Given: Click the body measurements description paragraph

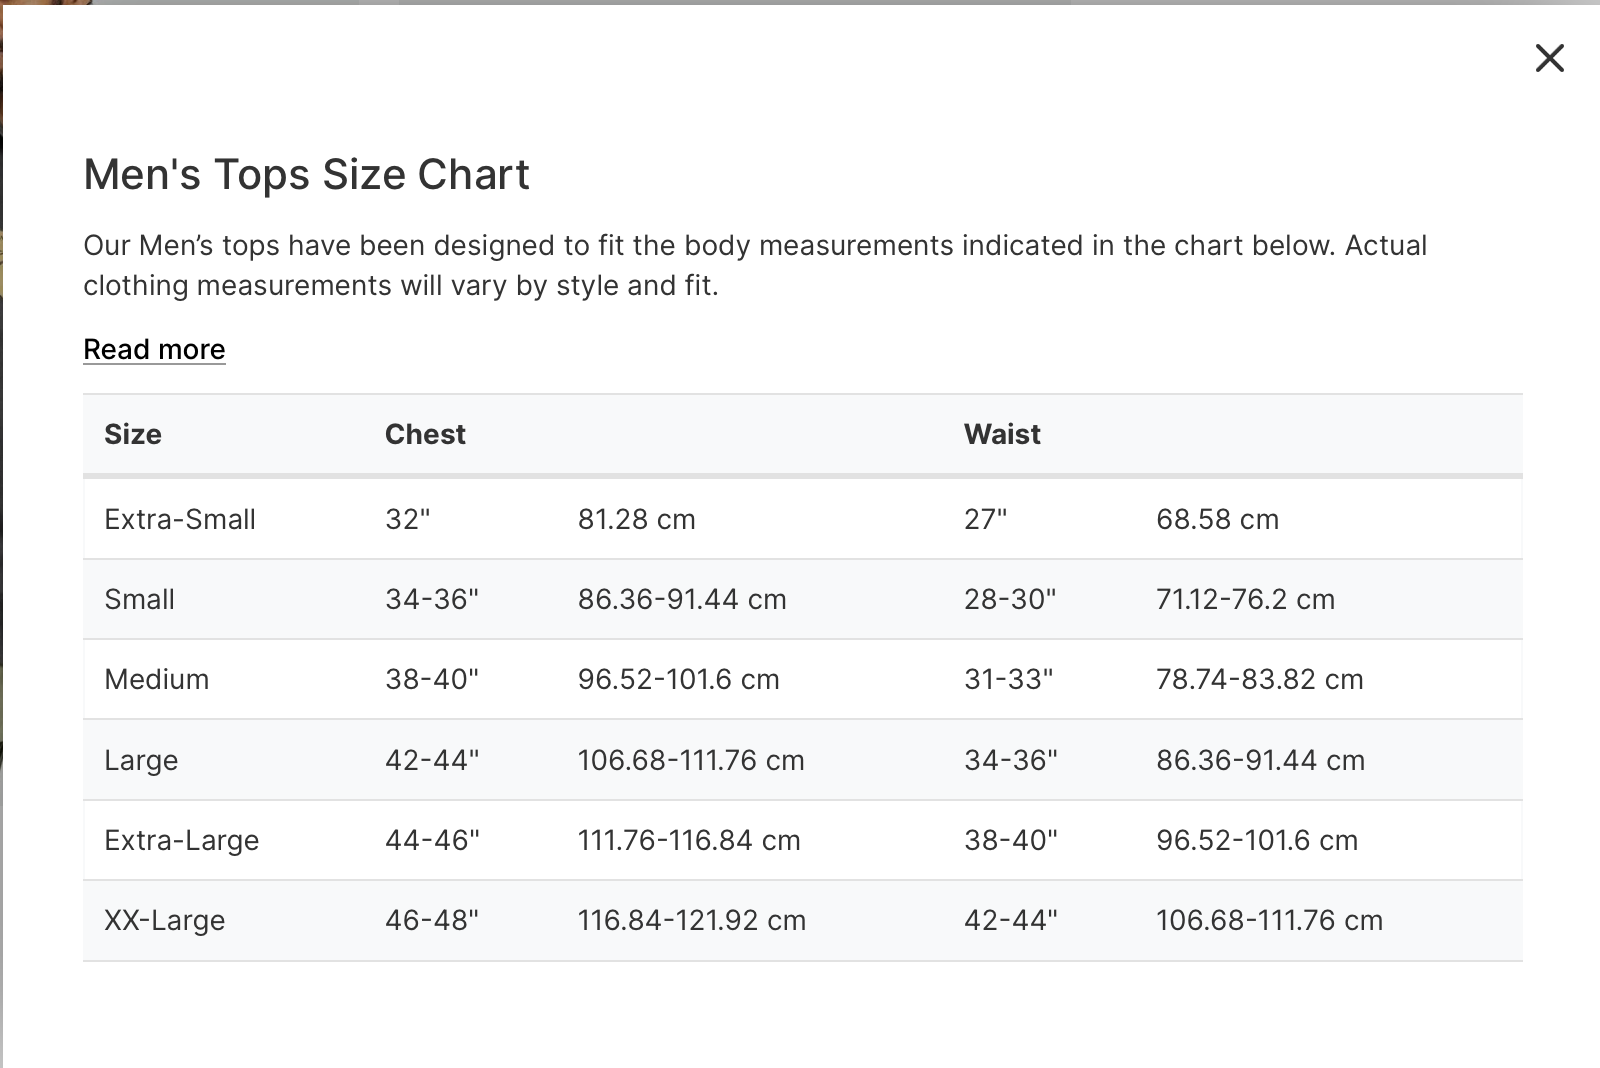Looking at the screenshot, I should [x=755, y=265].
